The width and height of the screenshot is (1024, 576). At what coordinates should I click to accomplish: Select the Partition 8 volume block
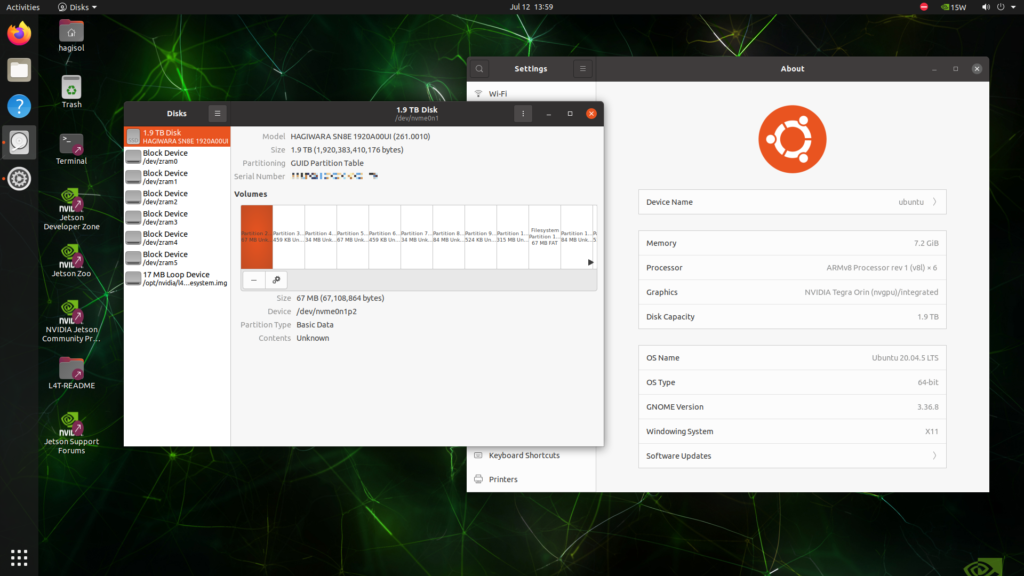(449, 237)
